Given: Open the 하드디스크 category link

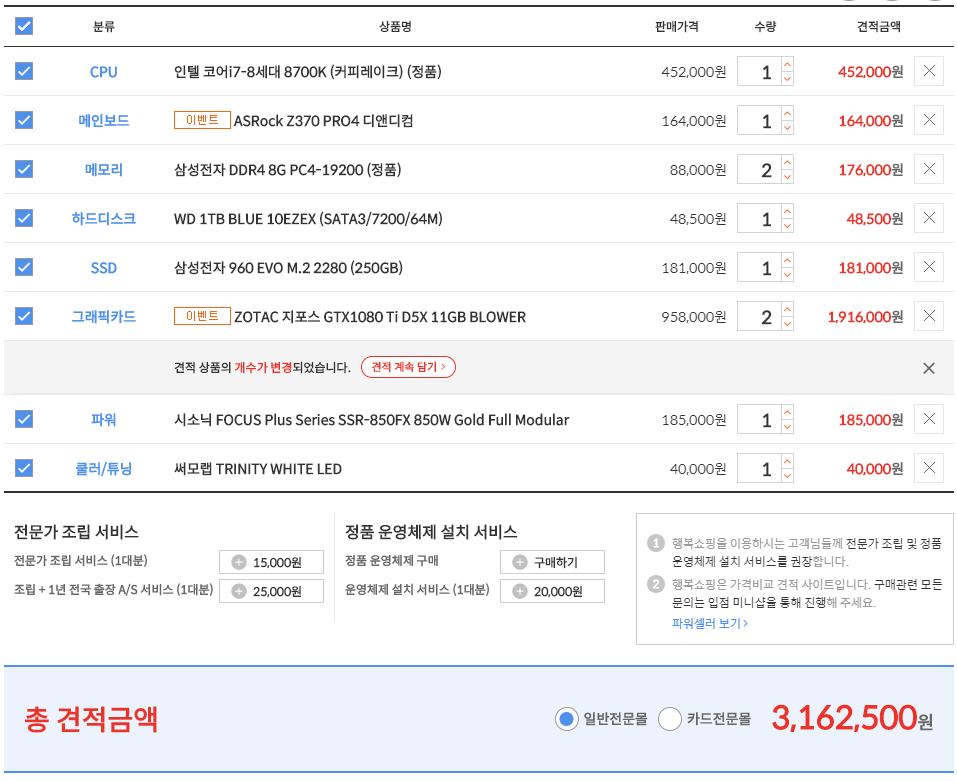Looking at the screenshot, I should point(103,218).
